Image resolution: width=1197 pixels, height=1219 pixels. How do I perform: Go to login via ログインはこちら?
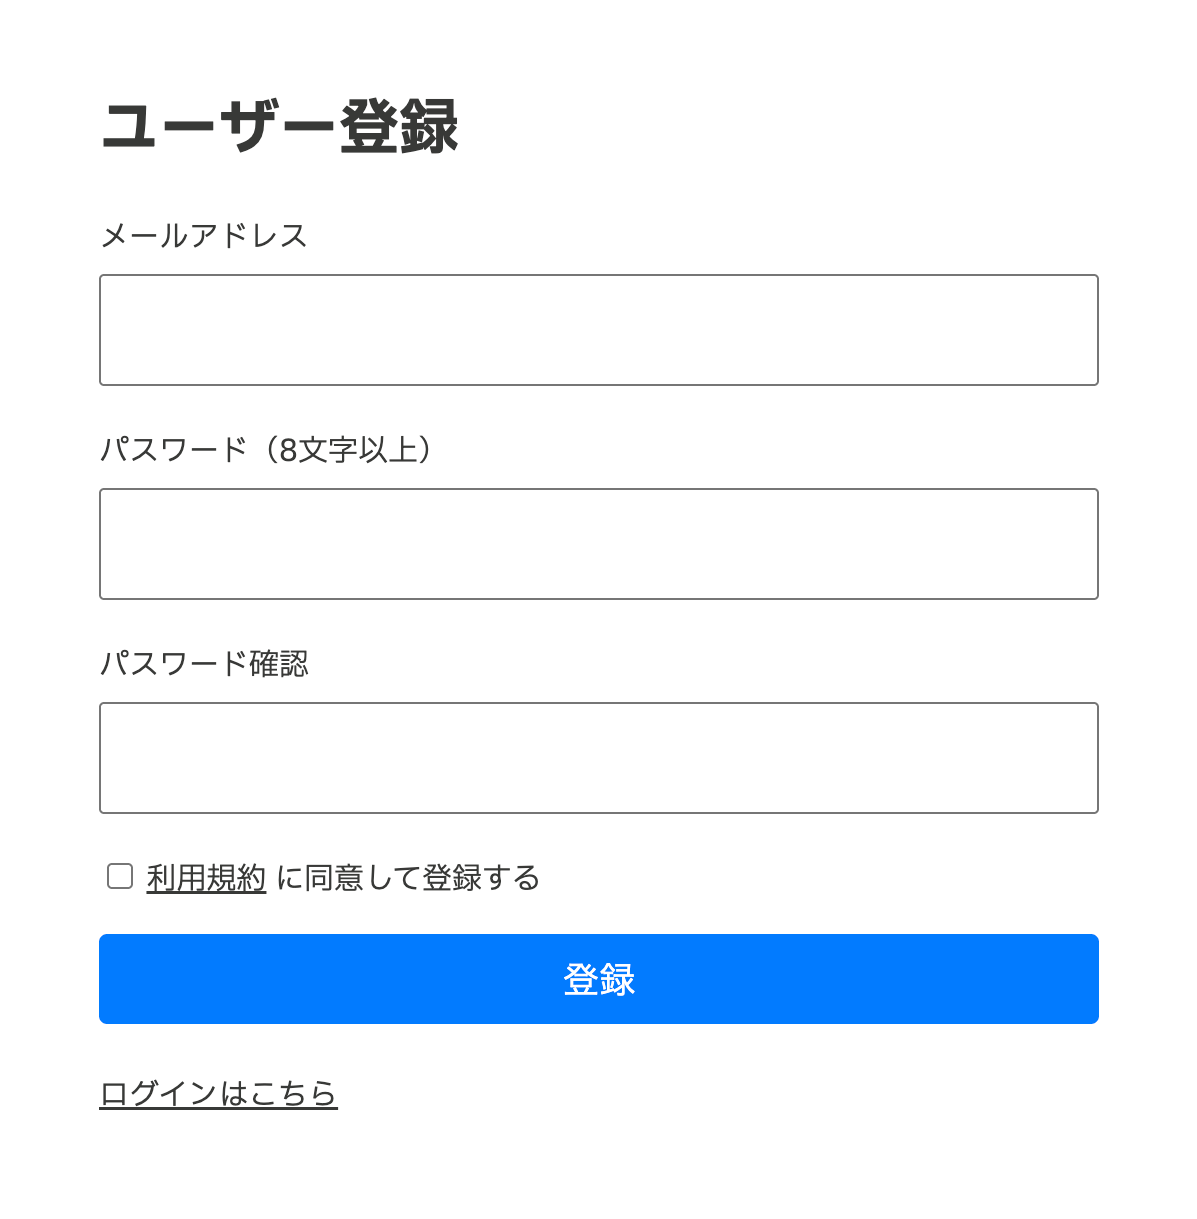tap(218, 1093)
